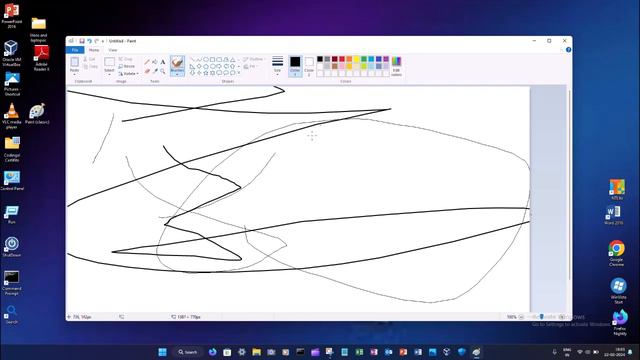Screen dimensions: 640x360
Task: Click the VLC media player desktop icon
Action: pos(12,116)
